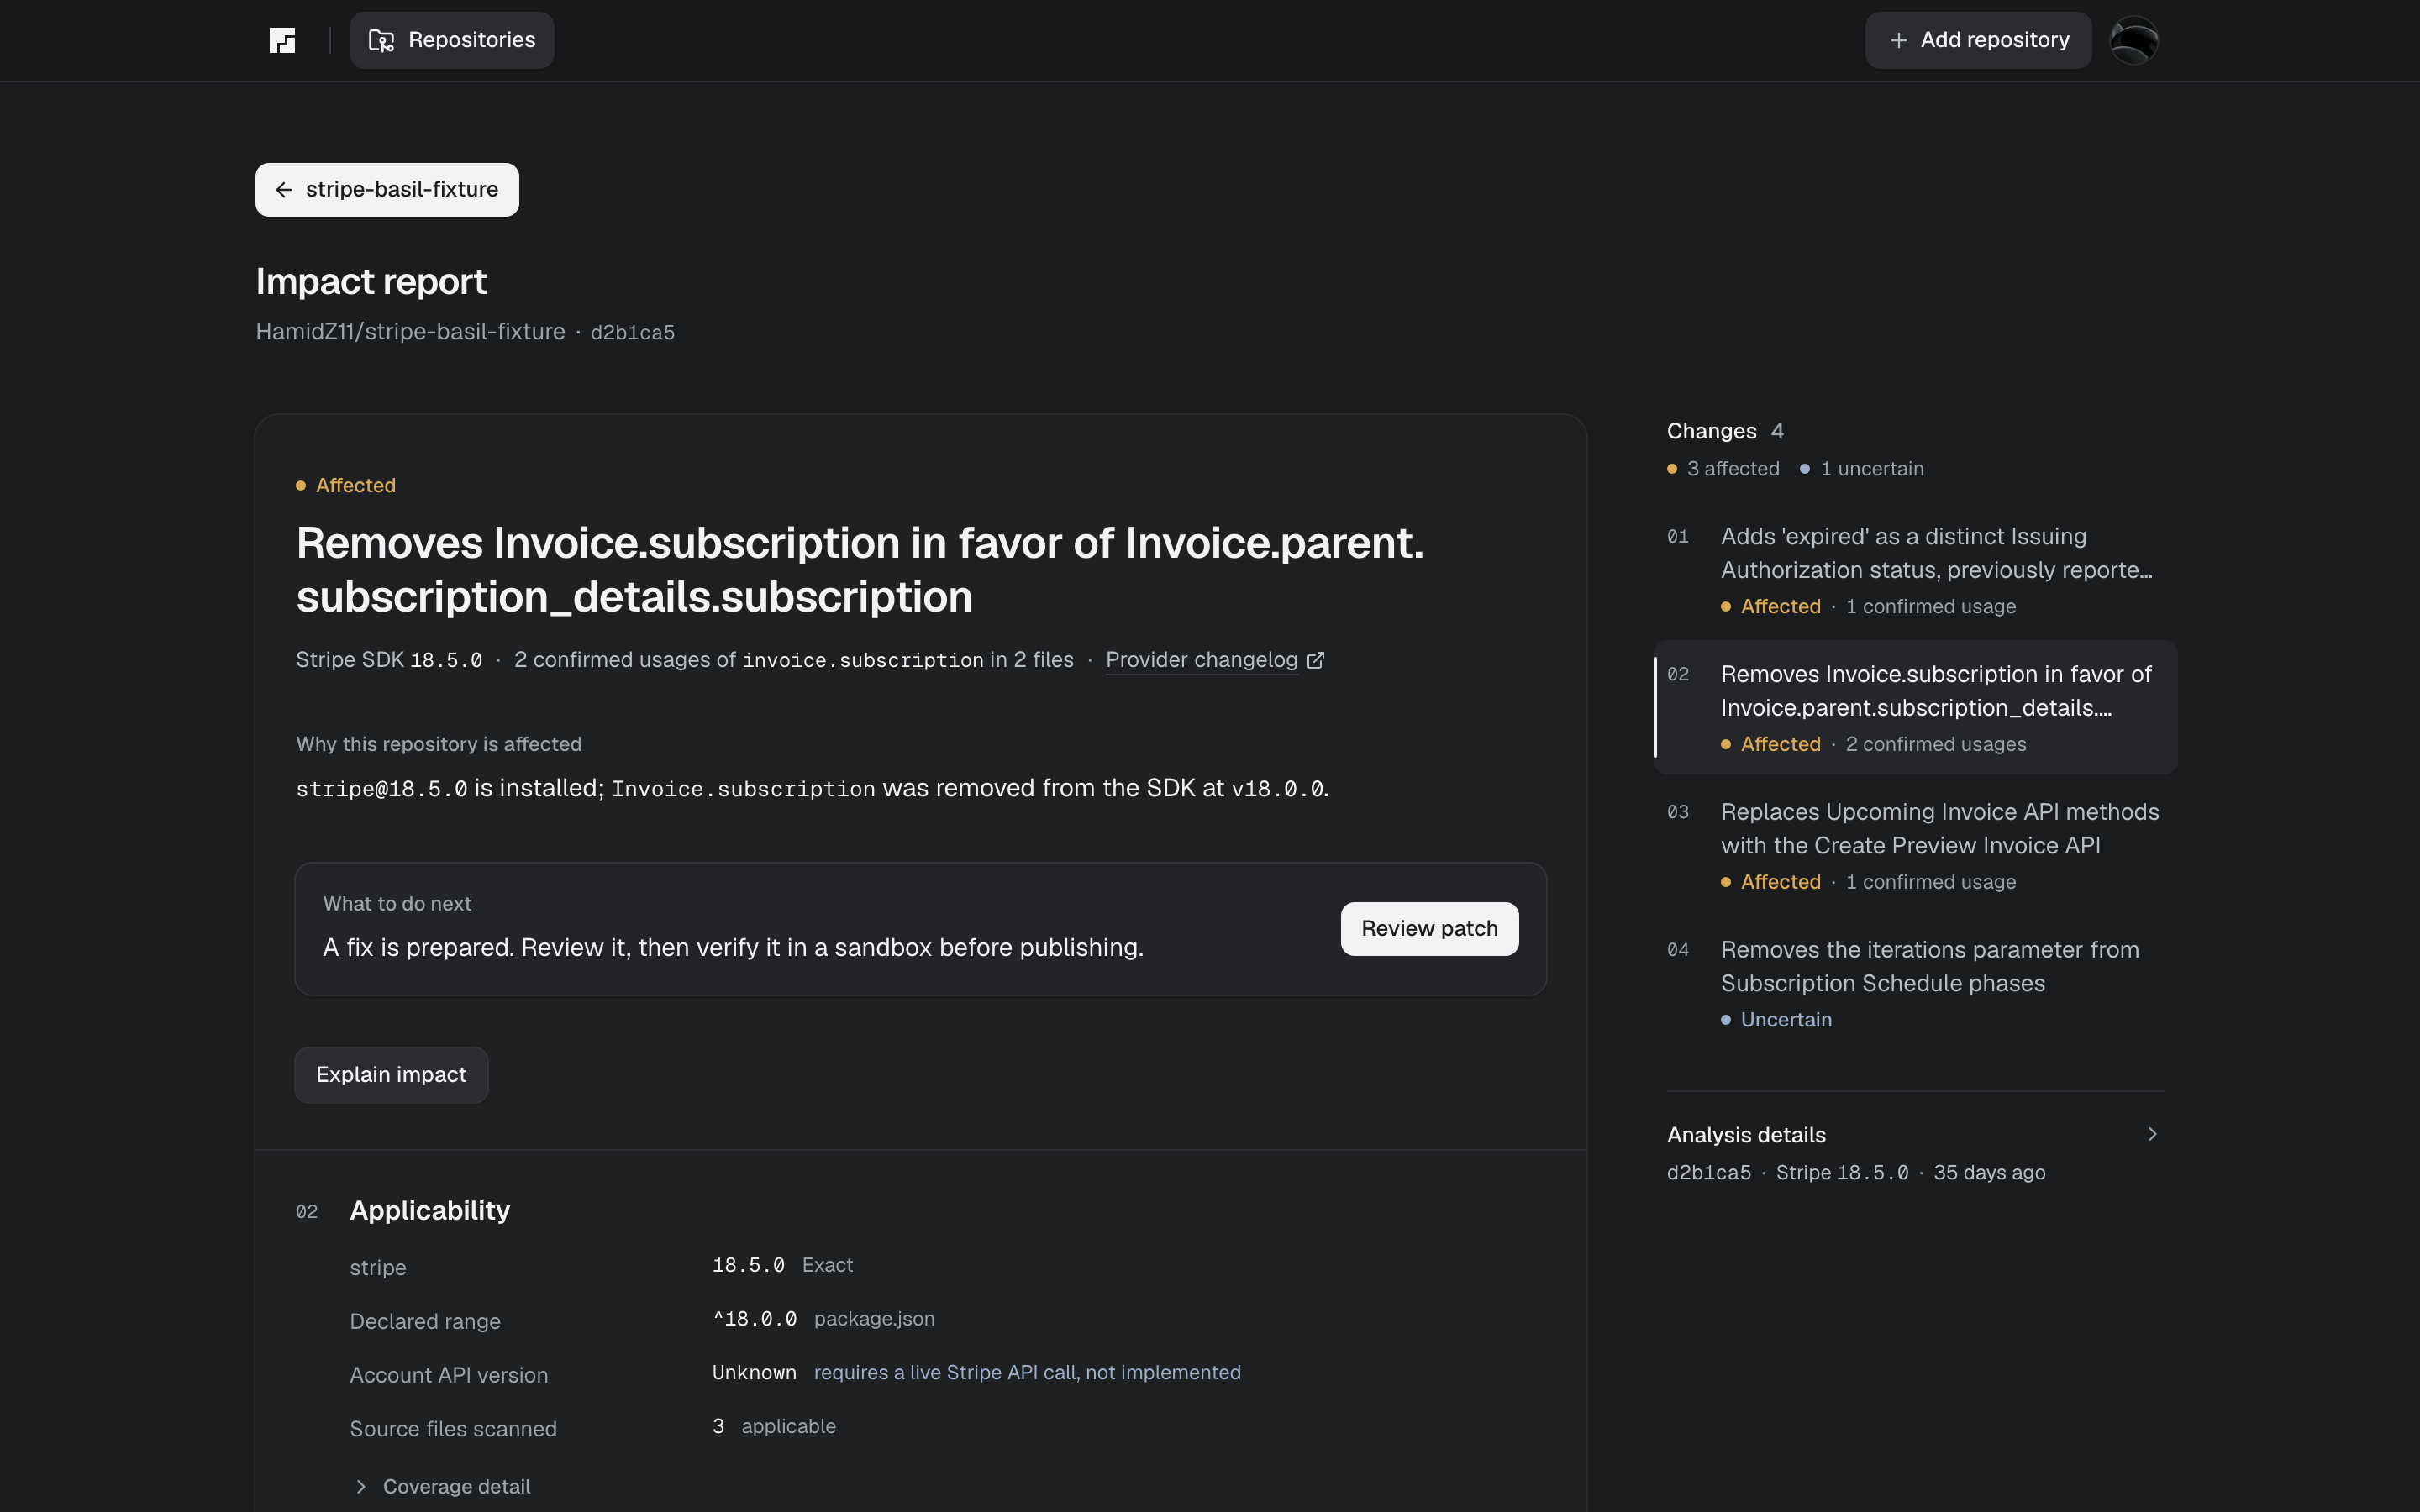The height and width of the screenshot is (1512, 2420).
Task: Click the 'Source files scanned' row label
Action: click(x=453, y=1429)
